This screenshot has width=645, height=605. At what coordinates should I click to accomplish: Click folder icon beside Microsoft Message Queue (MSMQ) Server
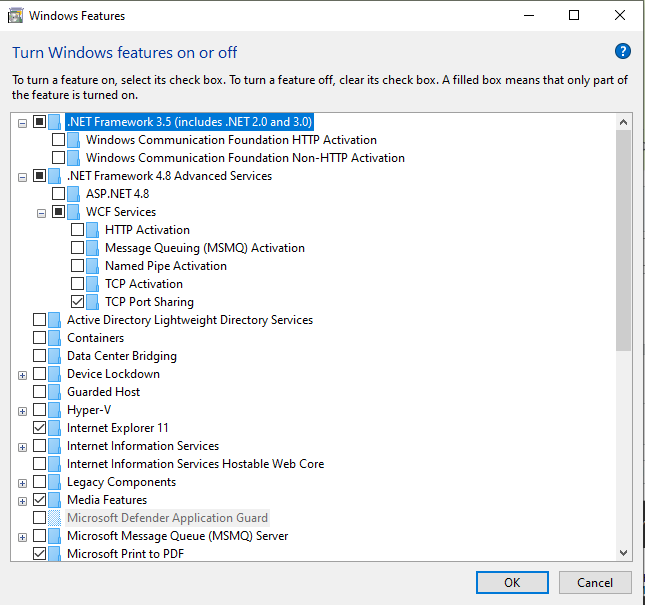pyautogui.click(x=54, y=536)
